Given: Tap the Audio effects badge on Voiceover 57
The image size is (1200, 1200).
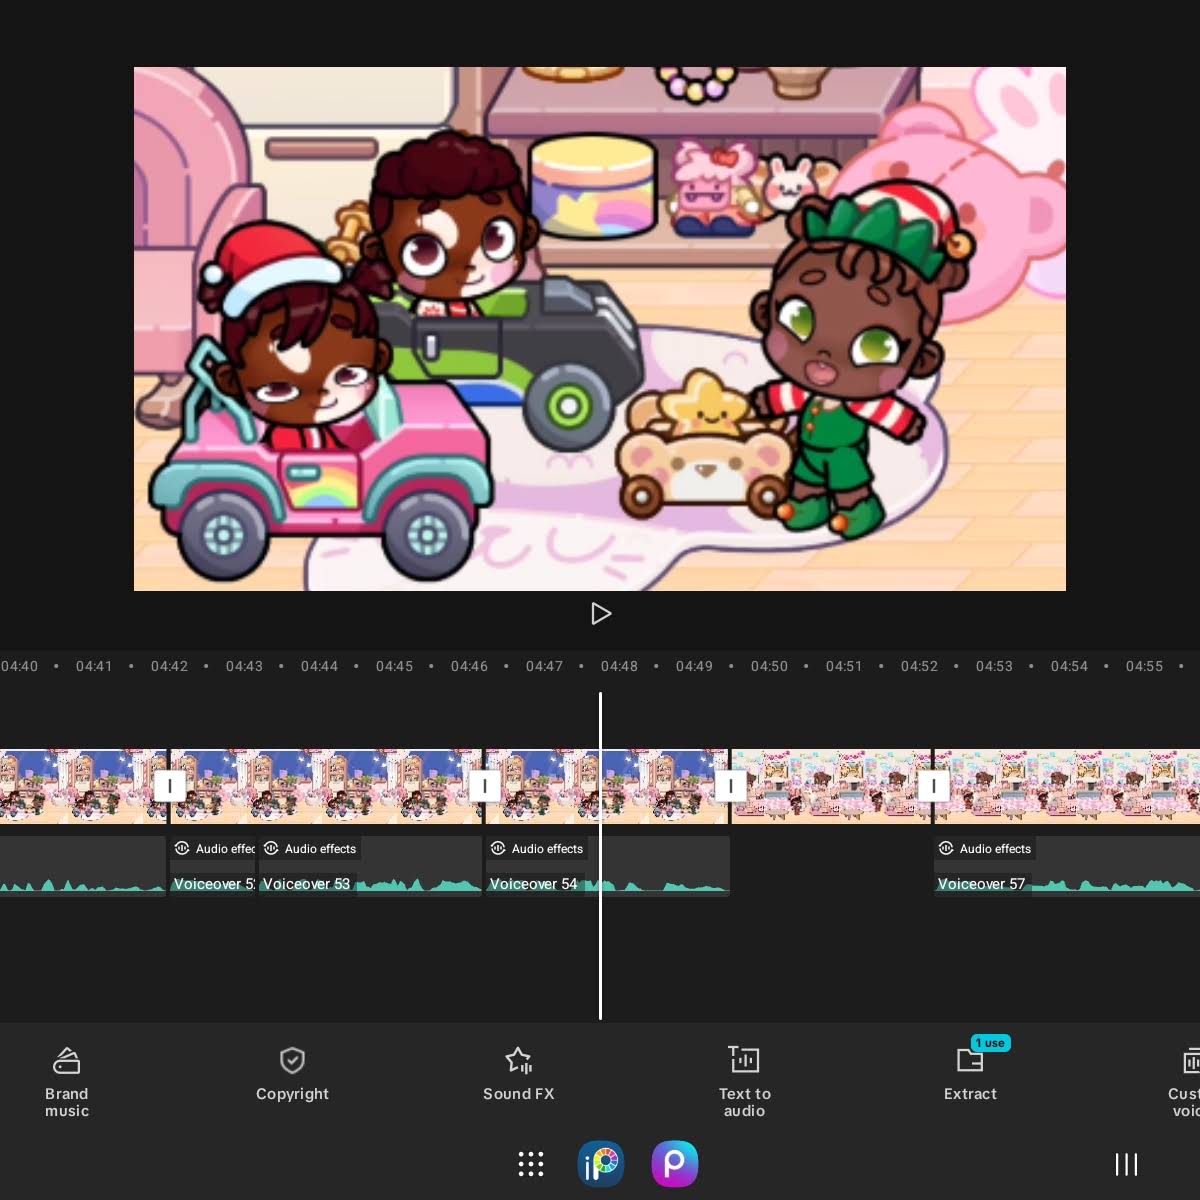Looking at the screenshot, I should [x=985, y=849].
